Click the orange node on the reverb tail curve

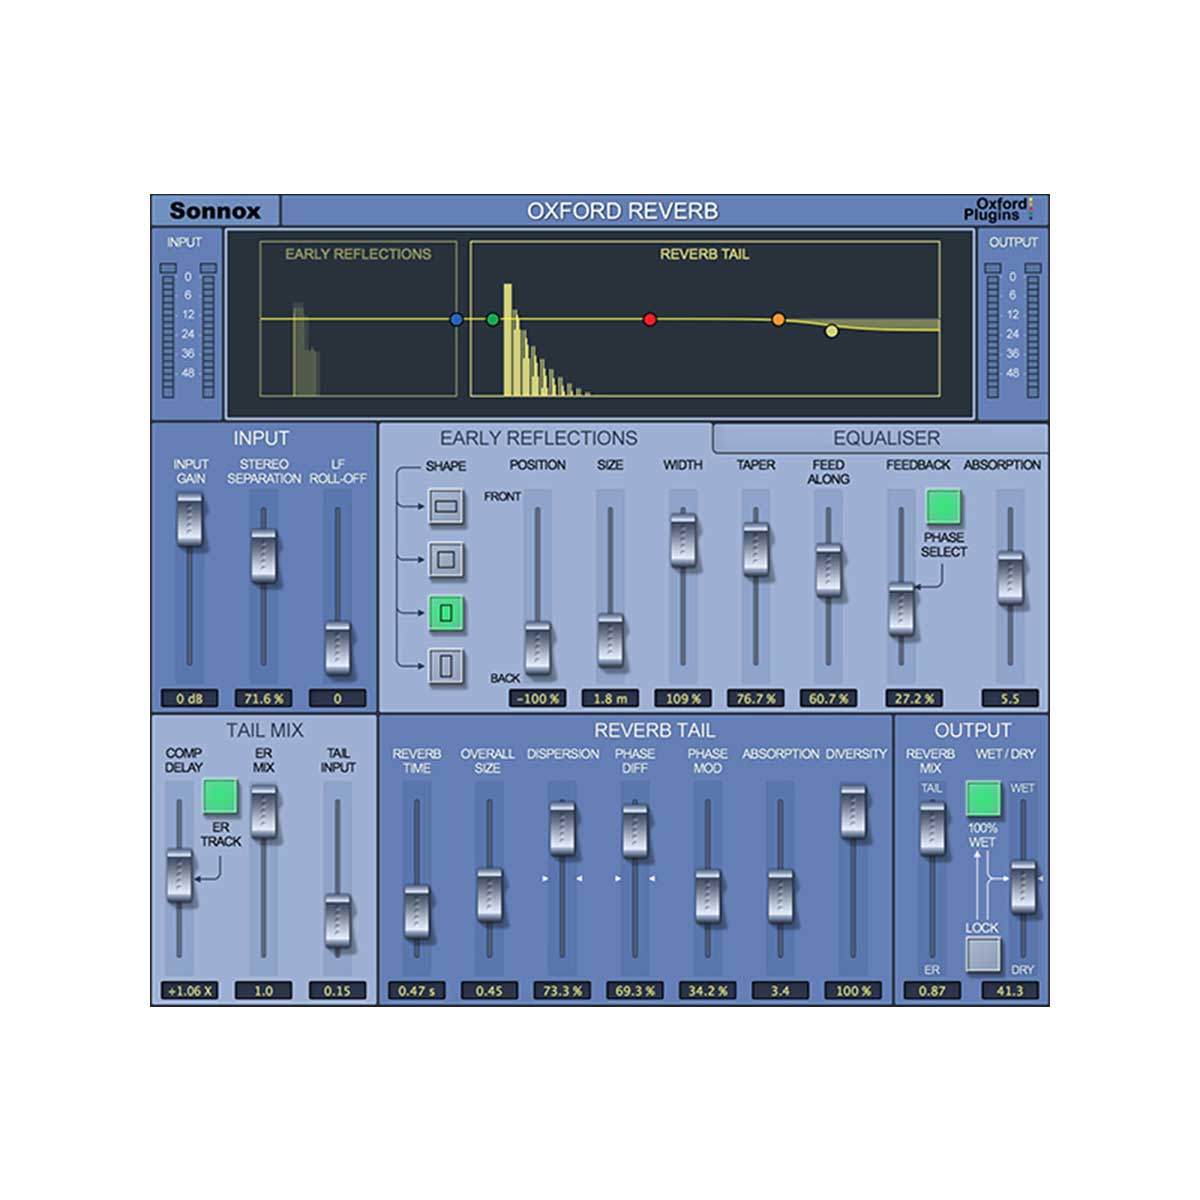click(x=777, y=319)
